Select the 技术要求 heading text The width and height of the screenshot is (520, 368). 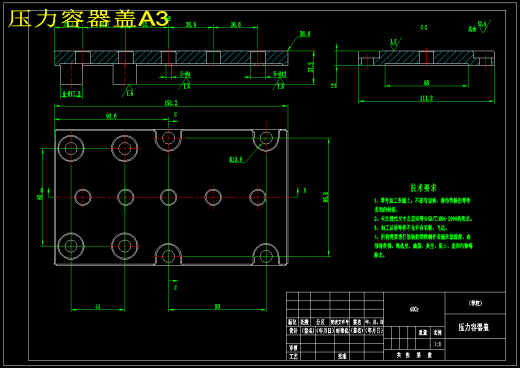click(x=423, y=188)
